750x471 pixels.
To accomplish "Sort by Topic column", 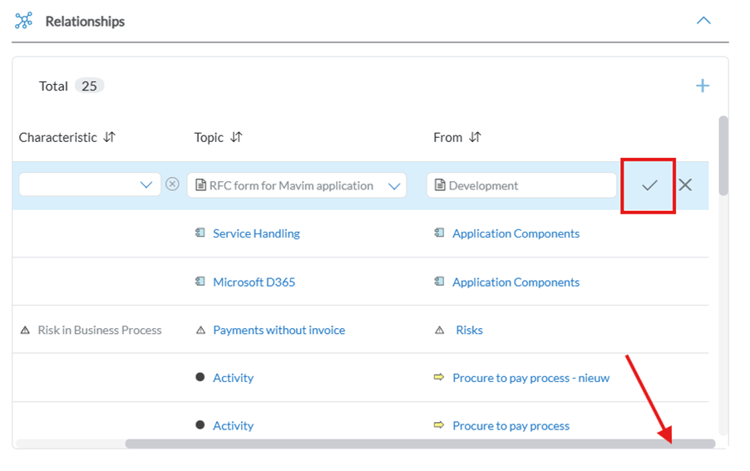I will pos(236,138).
